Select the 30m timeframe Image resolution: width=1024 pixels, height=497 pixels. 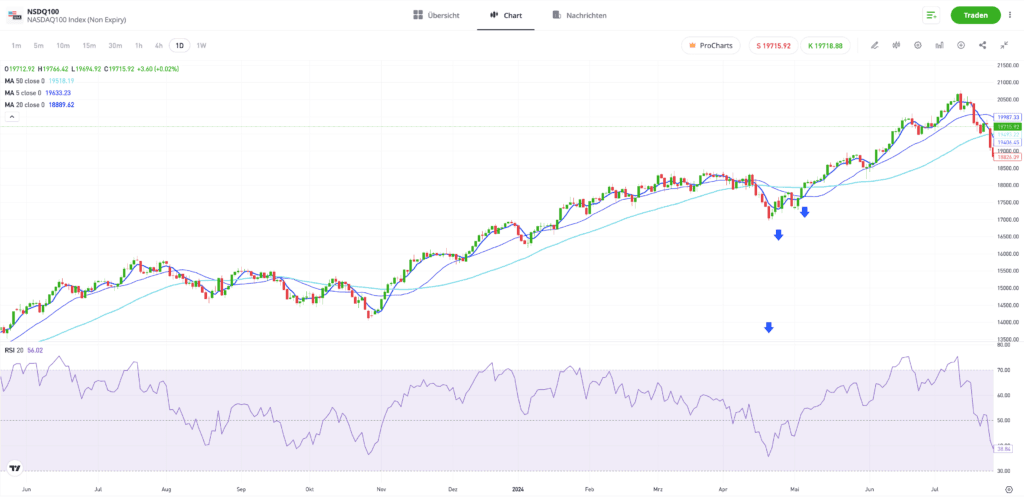(116, 46)
